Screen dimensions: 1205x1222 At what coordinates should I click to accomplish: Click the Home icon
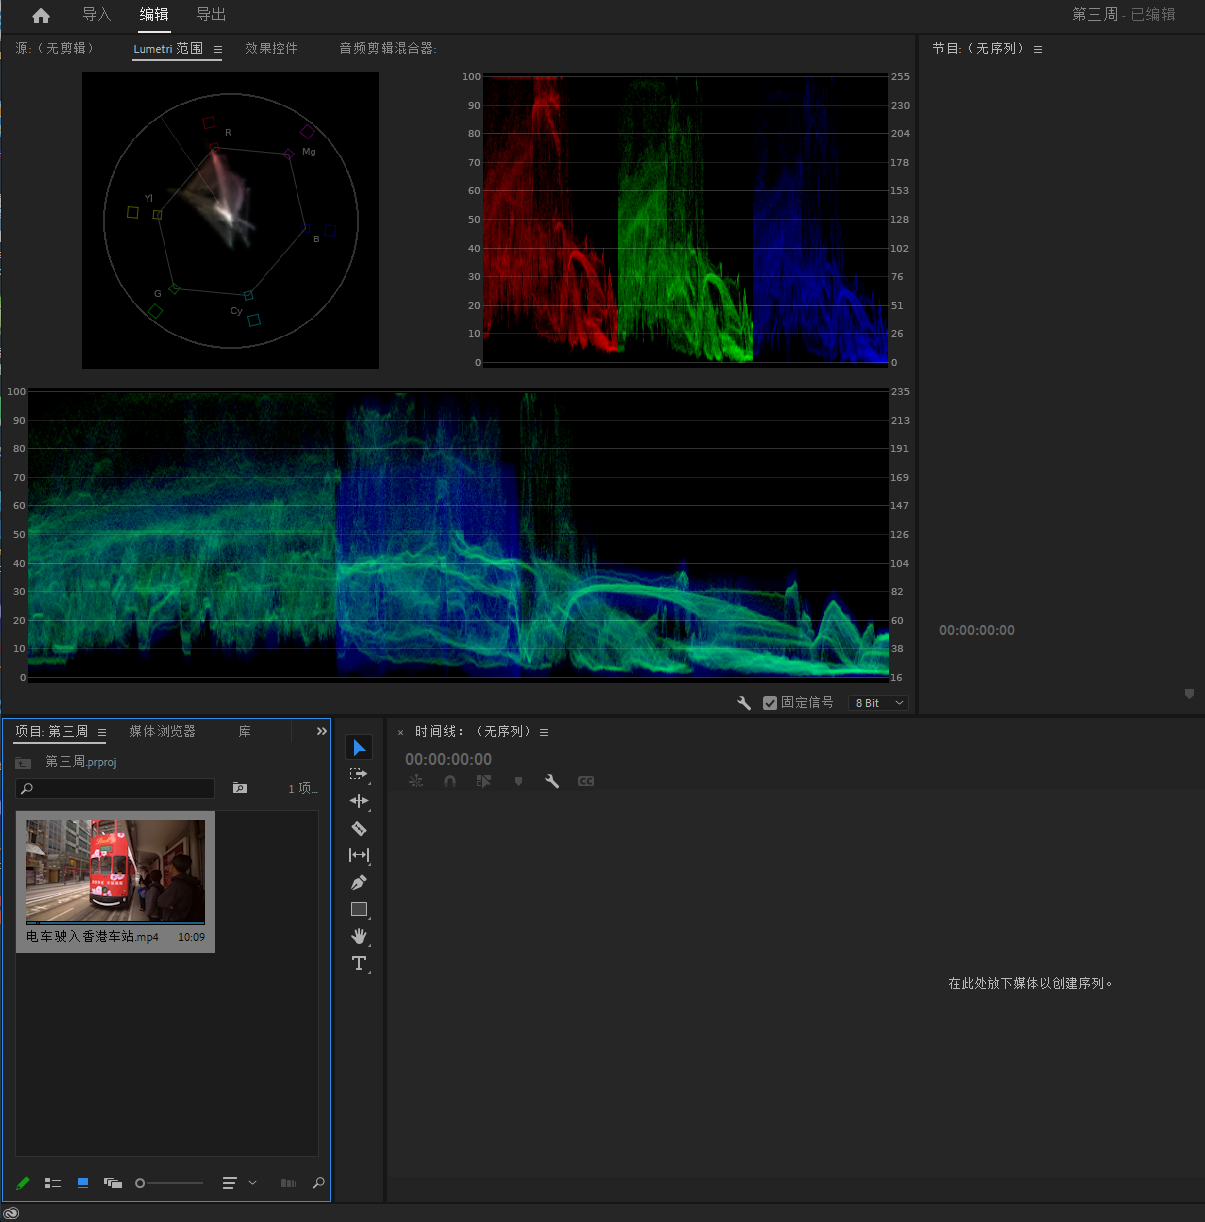pyautogui.click(x=41, y=15)
